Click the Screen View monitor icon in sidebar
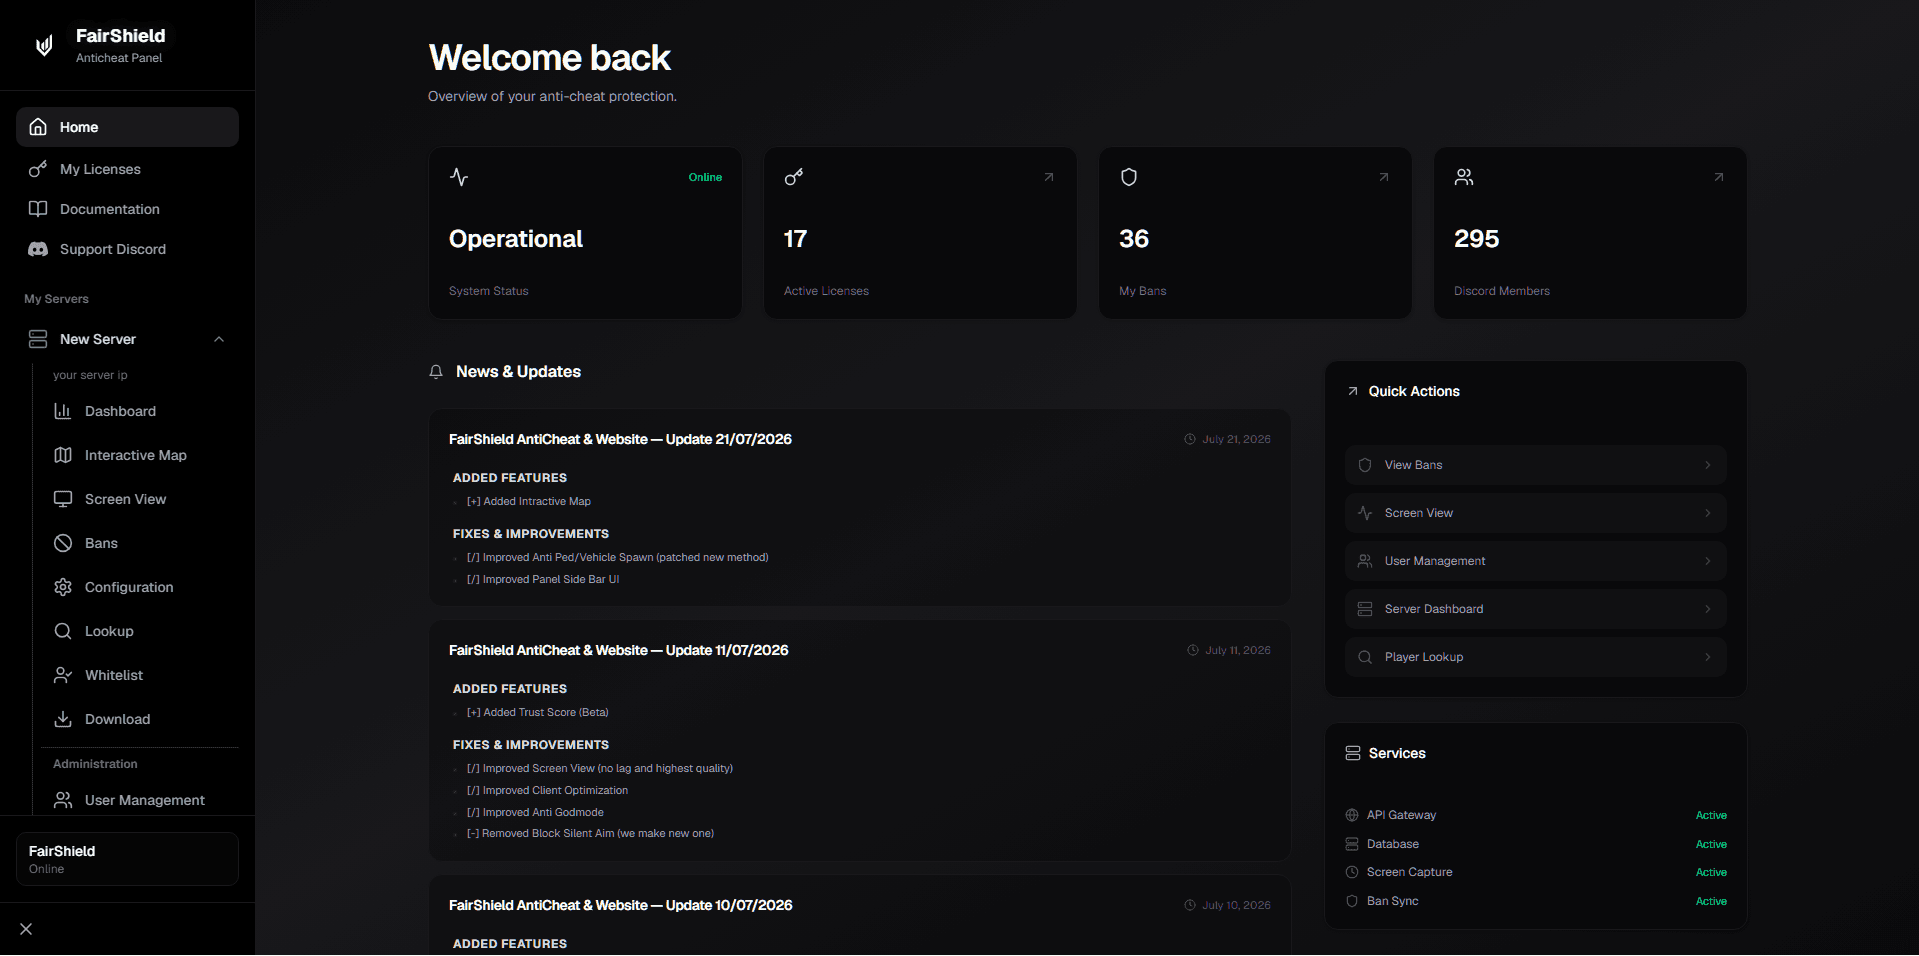The image size is (1919, 956). [63, 499]
